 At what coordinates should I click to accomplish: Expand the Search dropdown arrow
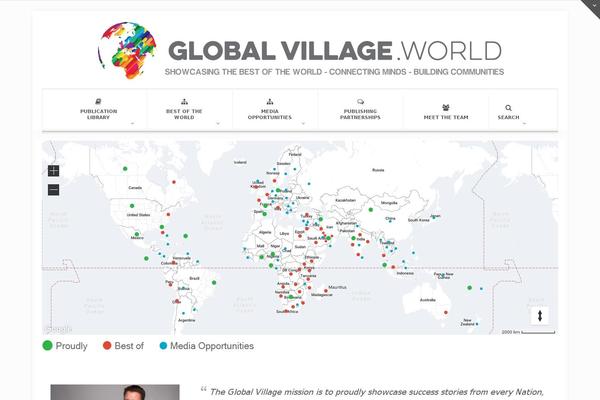tap(524, 124)
